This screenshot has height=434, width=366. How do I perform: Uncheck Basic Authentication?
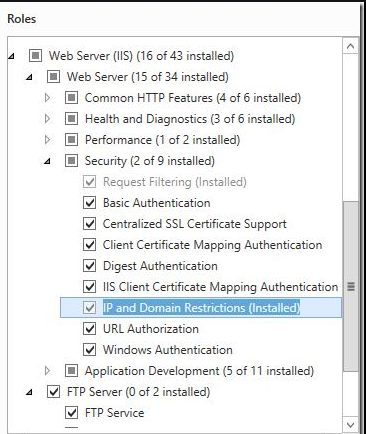89,203
